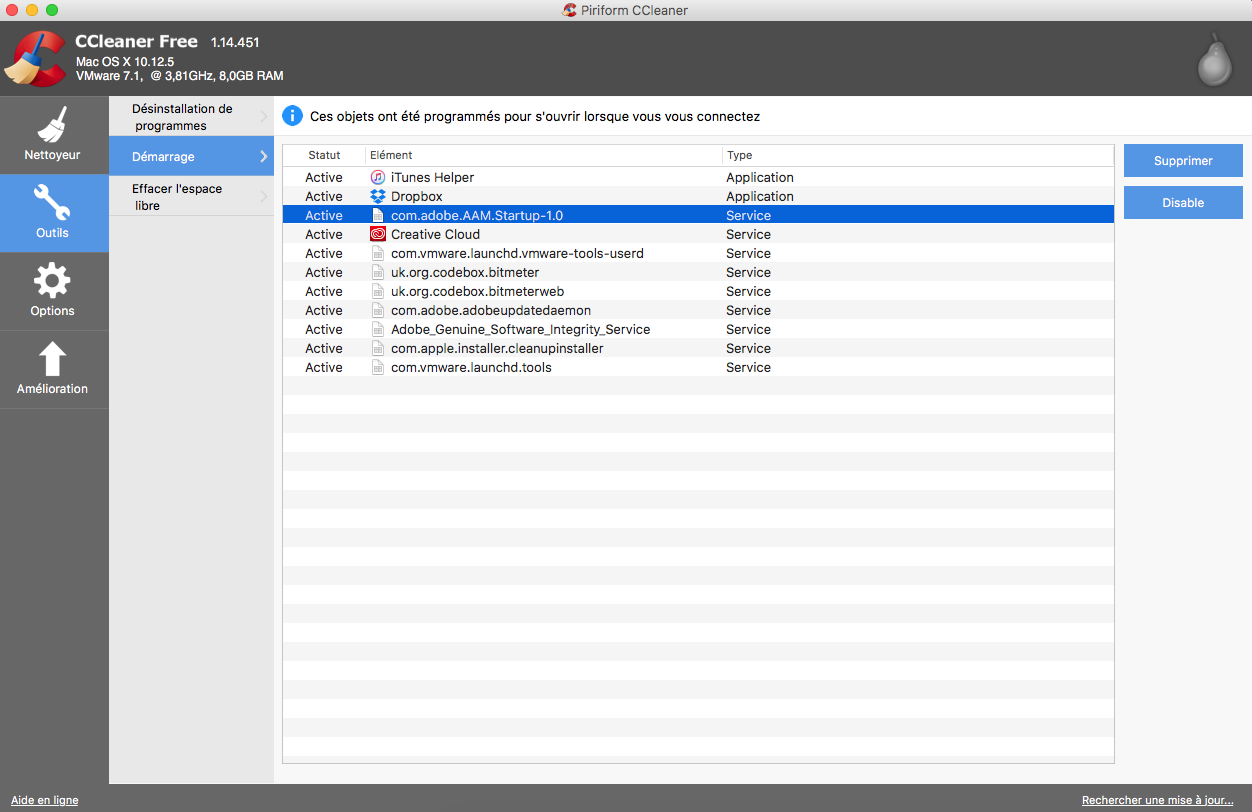This screenshot has width=1252, height=812.
Task: Switch to Effacer l'espace libre
Action: pyautogui.click(x=177, y=197)
